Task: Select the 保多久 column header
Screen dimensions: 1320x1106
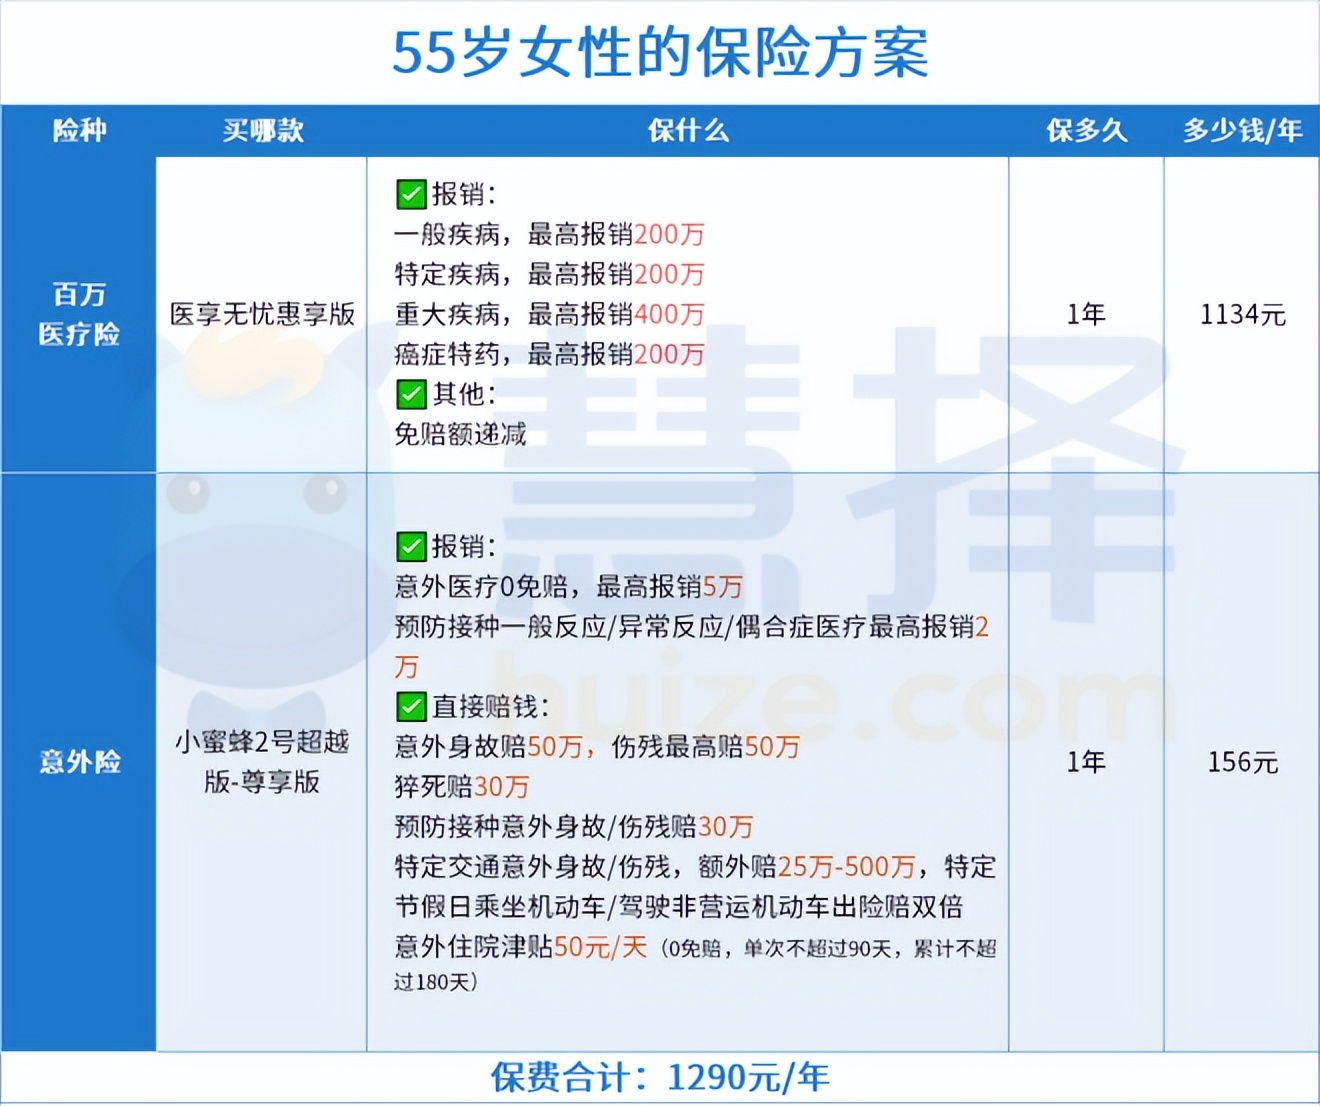Action: 1086,129
